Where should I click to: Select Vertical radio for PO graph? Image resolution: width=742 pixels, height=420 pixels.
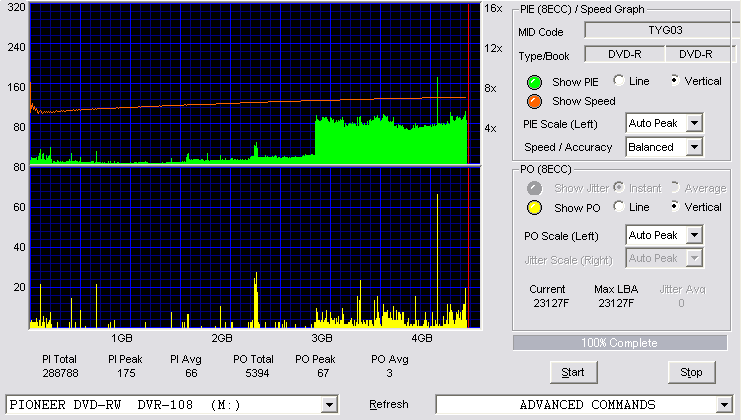tap(674, 206)
